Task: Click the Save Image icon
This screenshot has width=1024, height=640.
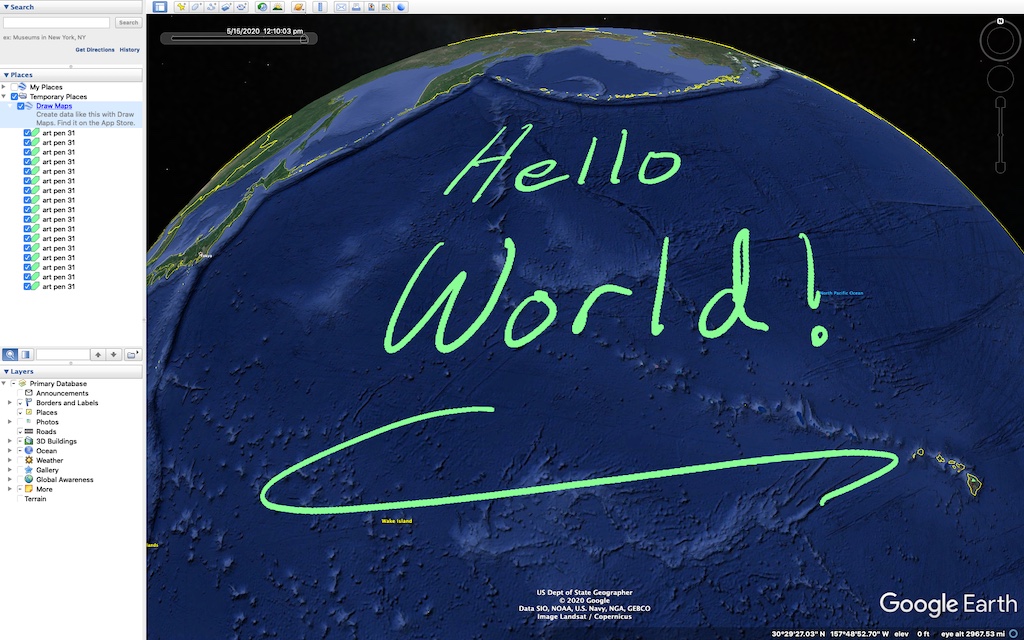Action: pos(371,7)
